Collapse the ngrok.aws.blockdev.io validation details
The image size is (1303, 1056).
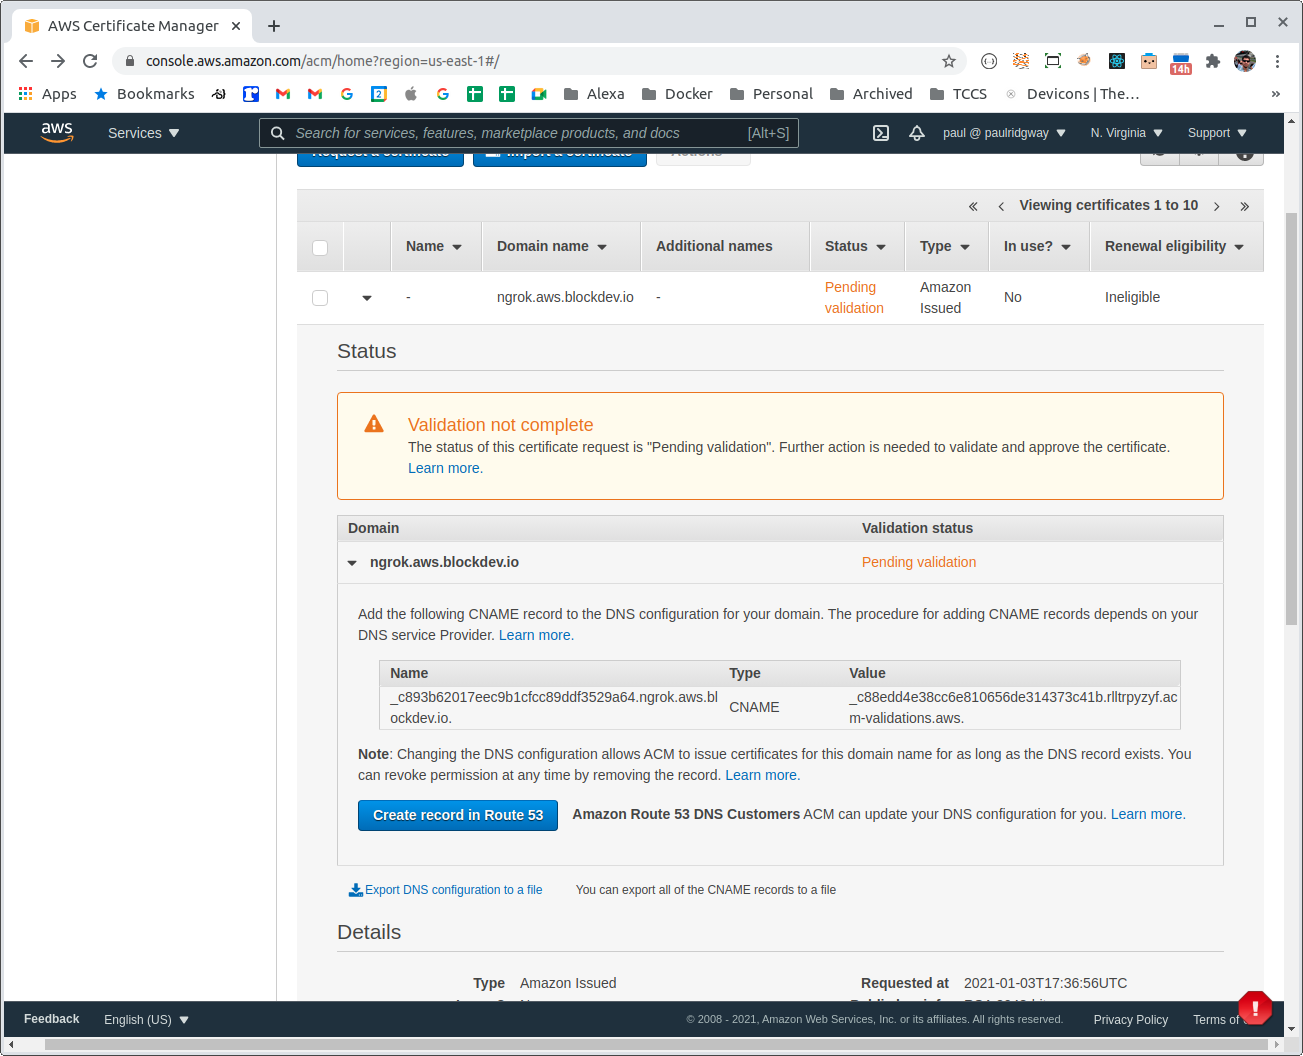coord(352,562)
